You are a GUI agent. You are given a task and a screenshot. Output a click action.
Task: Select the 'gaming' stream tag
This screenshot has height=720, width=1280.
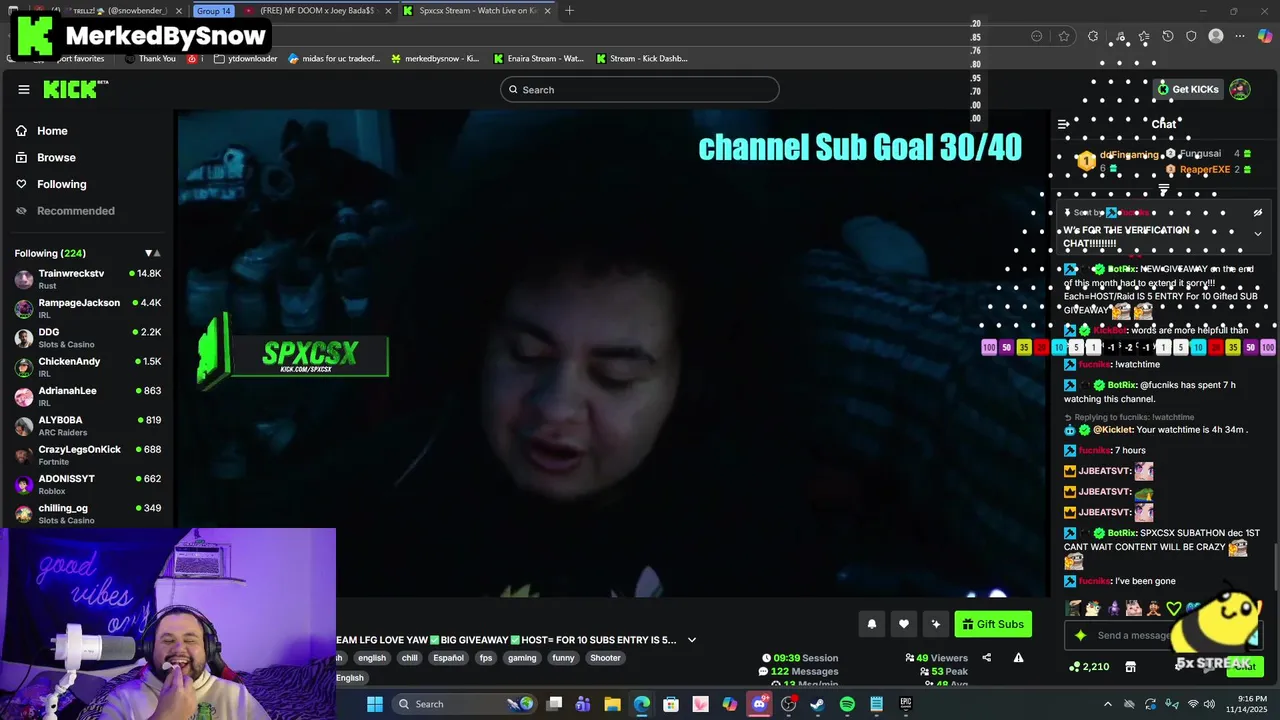[522, 658]
